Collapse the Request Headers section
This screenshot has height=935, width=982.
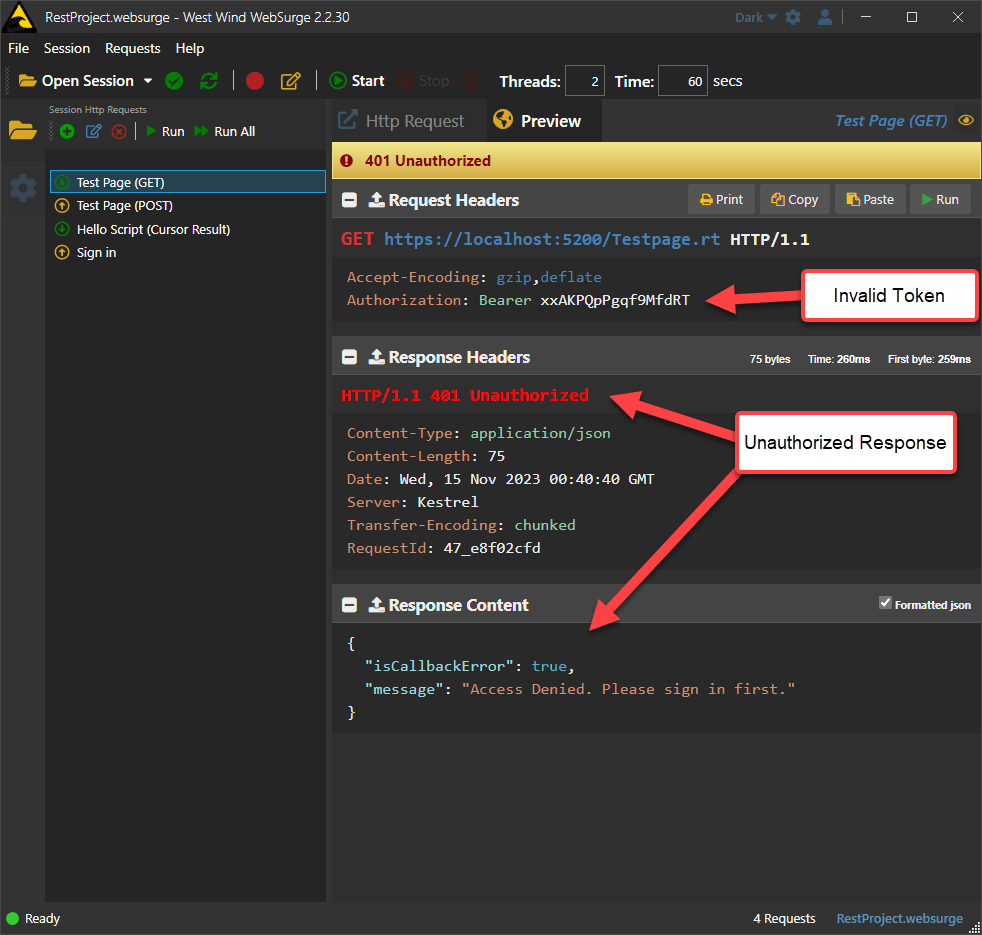[349, 200]
